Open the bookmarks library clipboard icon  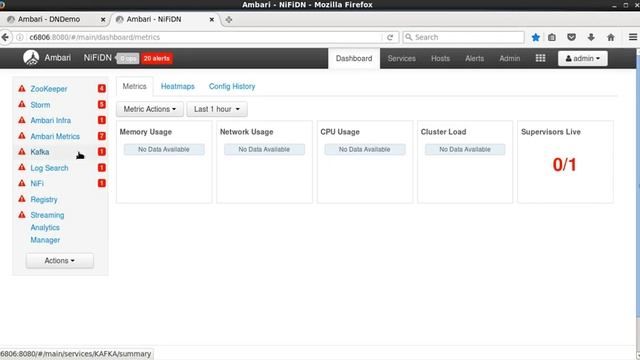click(x=552, y=37)
